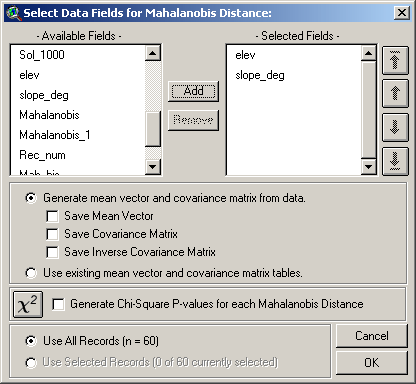Close the Mahalanobis Distance dialog

[402, 13]
